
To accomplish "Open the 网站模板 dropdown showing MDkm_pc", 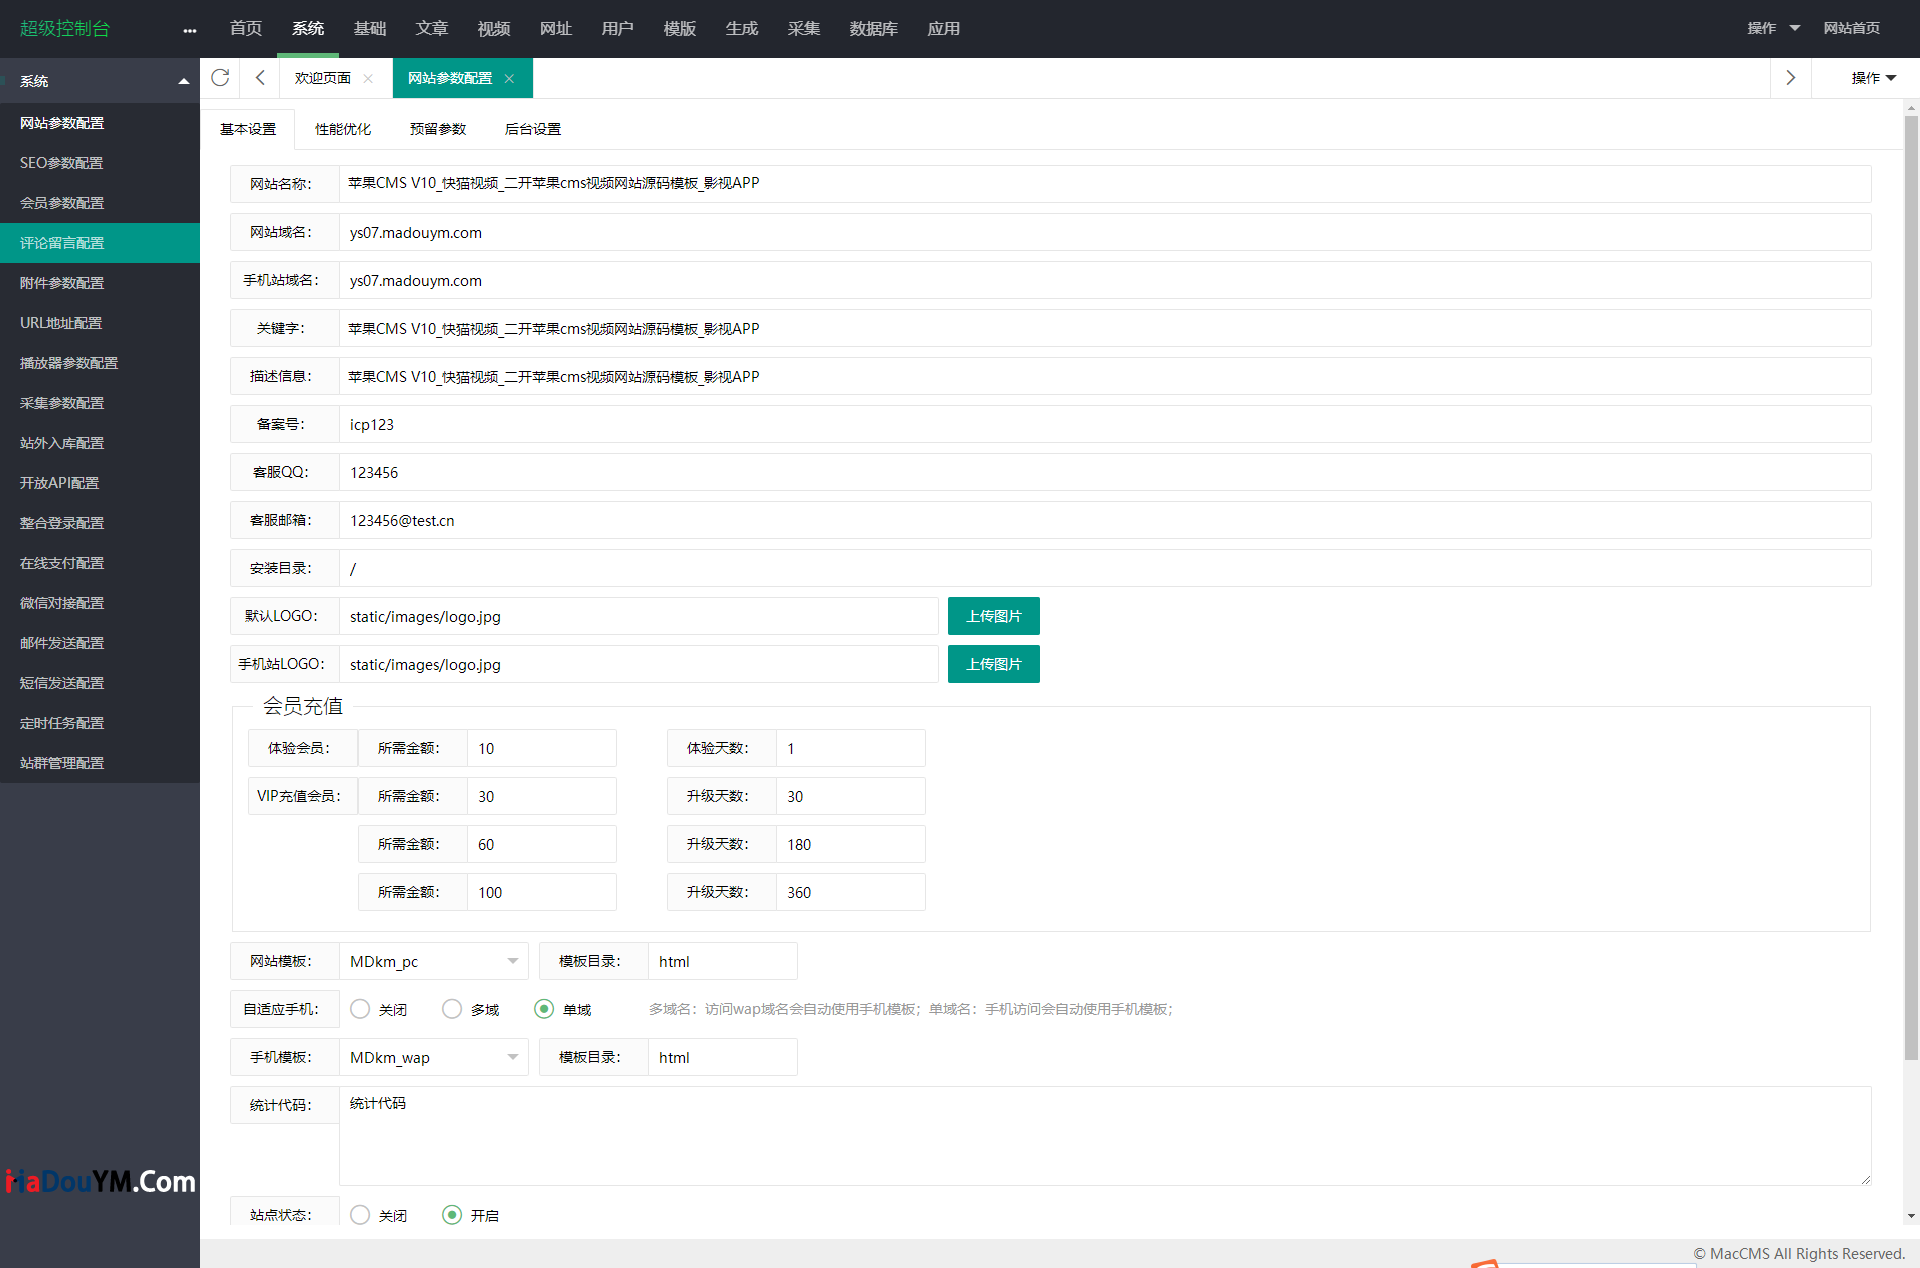I will click(434, 961).
